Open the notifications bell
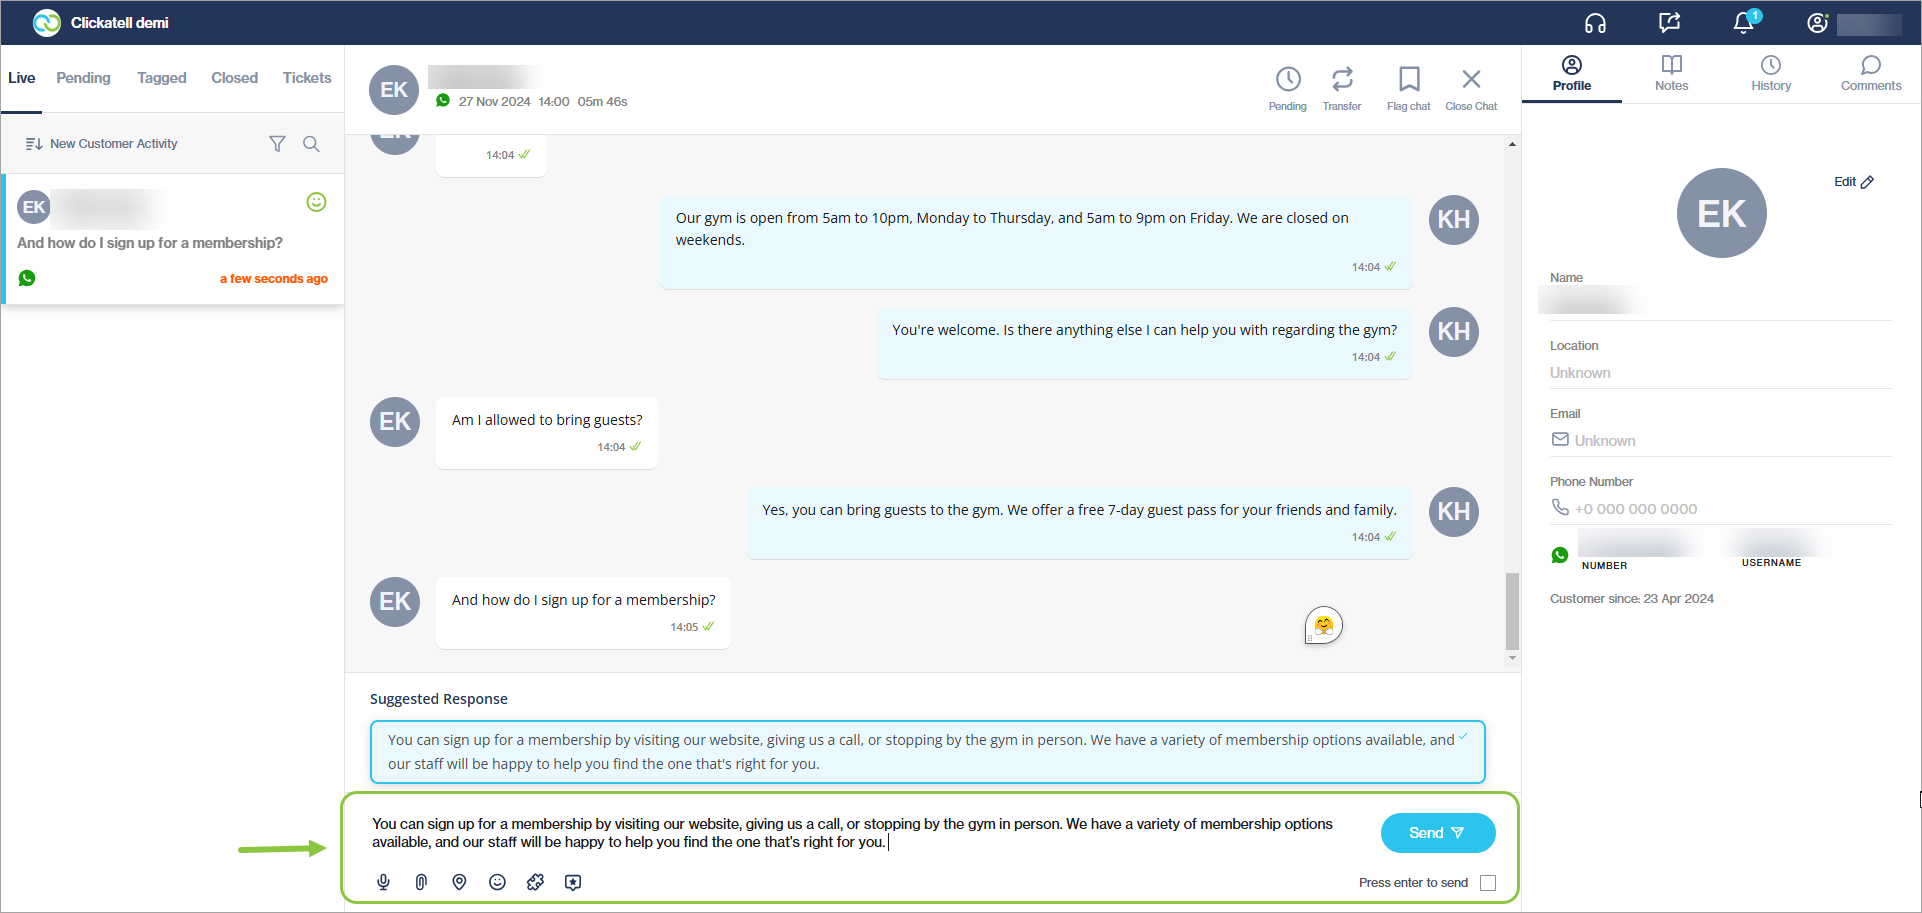The height and width of the screenshot is (913, 1922). click(x=1743, y=23)
